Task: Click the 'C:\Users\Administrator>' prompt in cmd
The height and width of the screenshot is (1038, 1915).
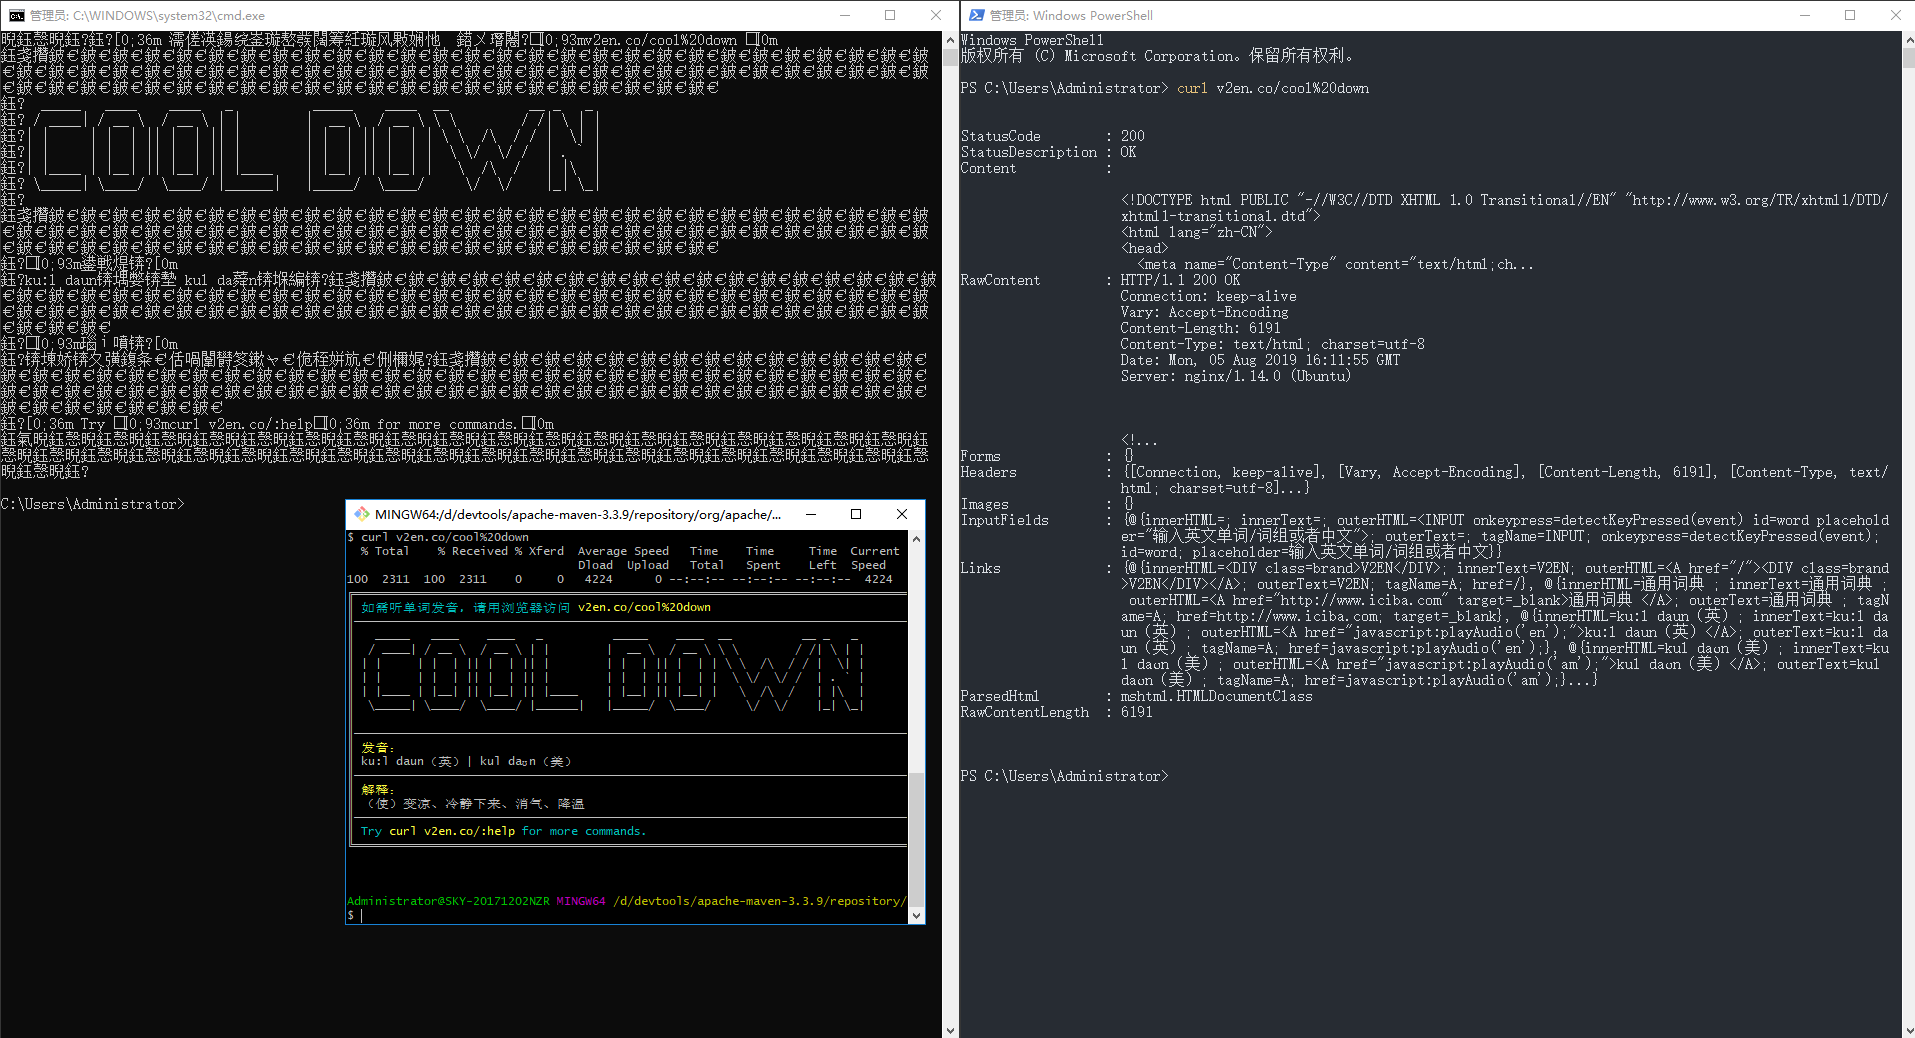Action: (92, 504)
